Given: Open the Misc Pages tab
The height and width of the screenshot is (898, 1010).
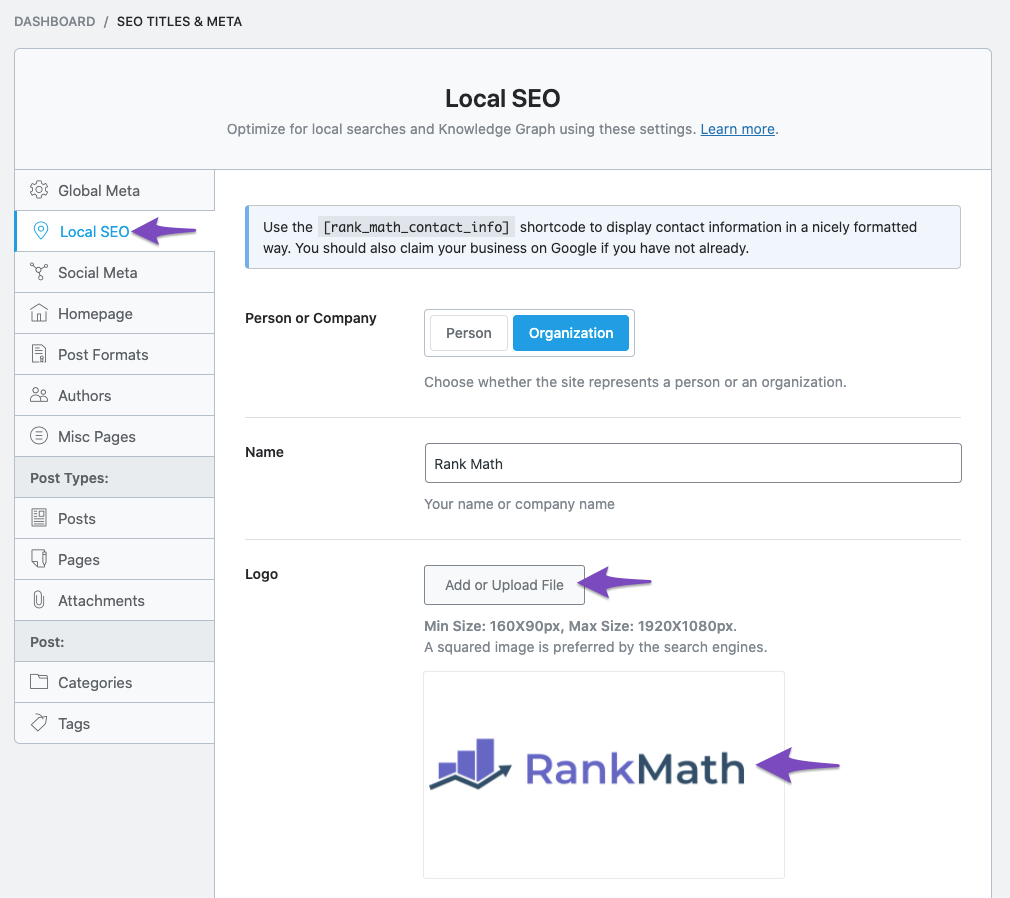Looking at the screenshot, I should point(96,436).
